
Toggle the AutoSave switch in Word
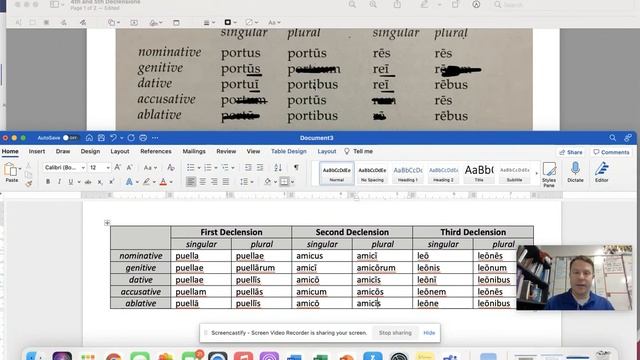coord(70,138)
